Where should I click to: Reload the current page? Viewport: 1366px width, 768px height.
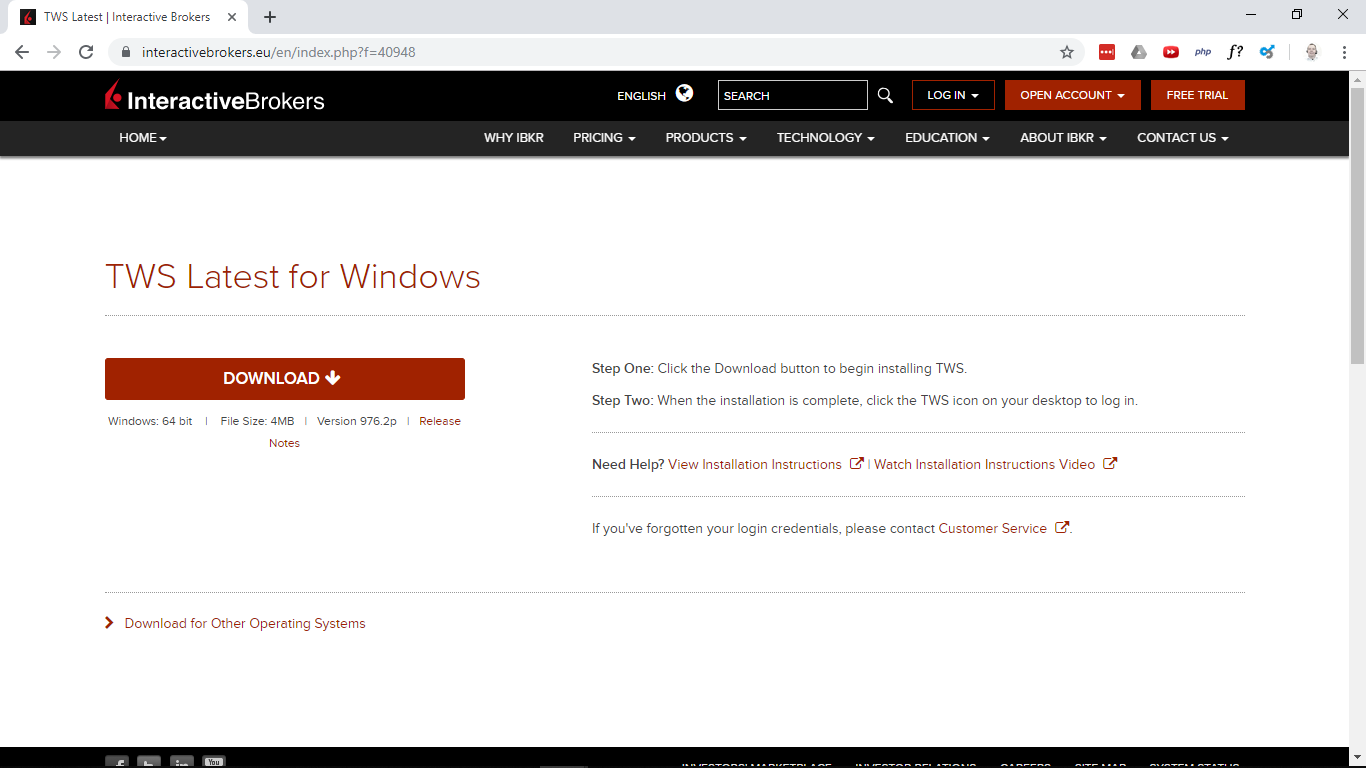86,52
